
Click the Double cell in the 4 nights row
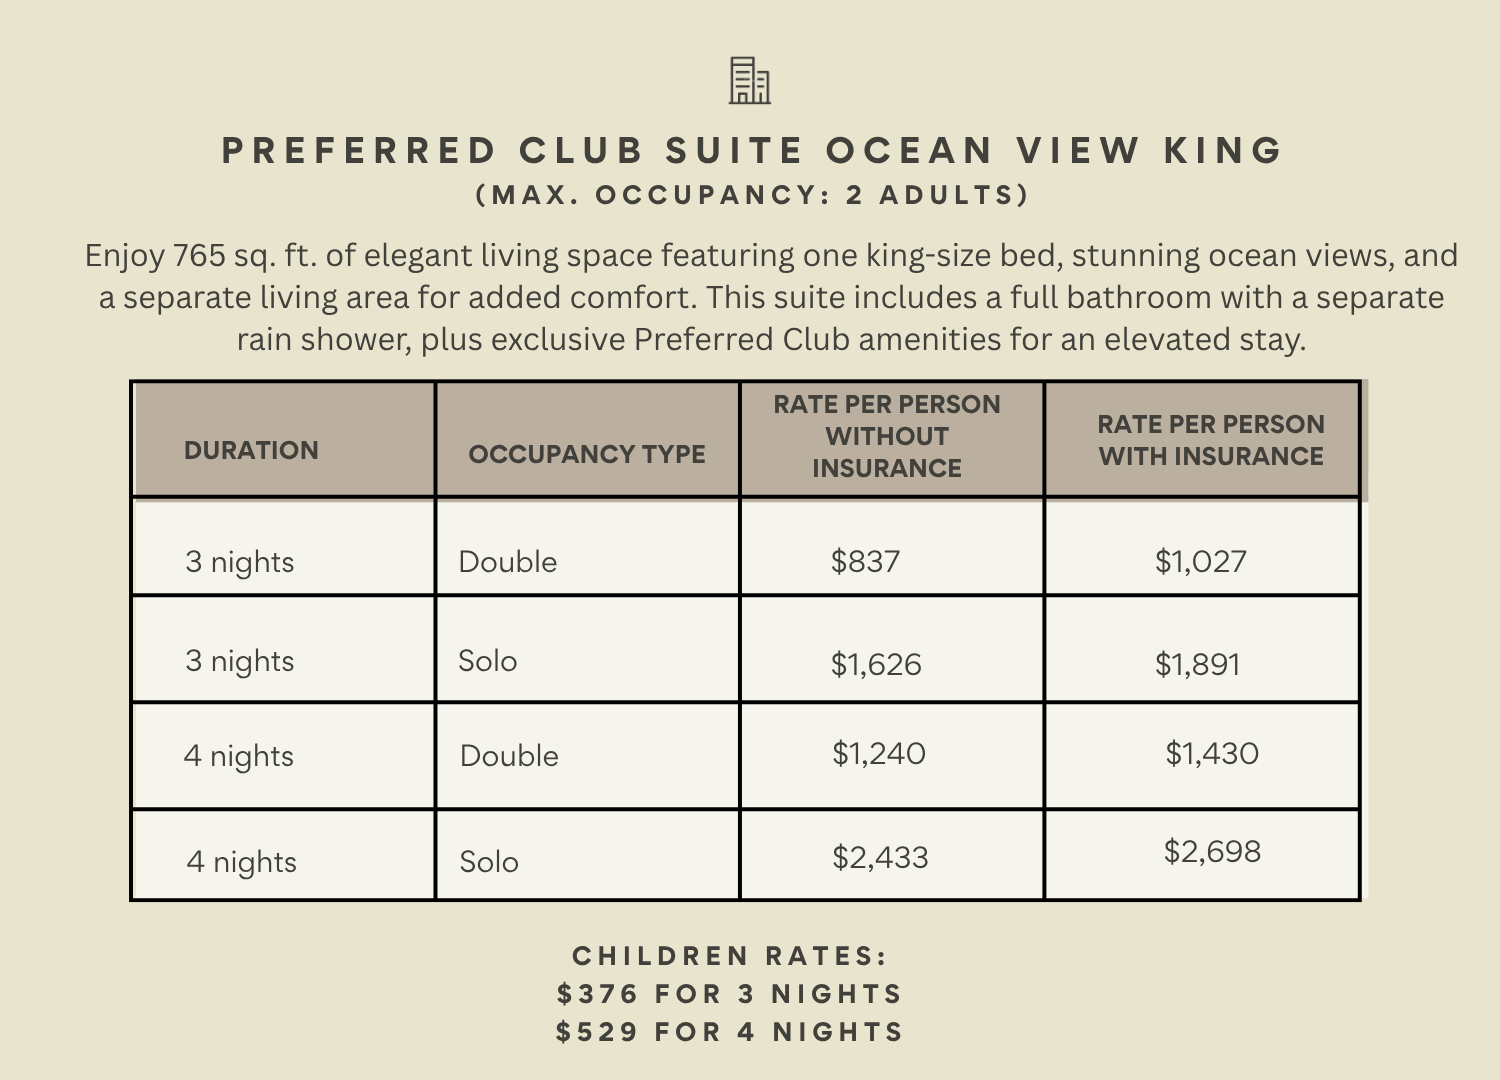[x=509, y=755]
